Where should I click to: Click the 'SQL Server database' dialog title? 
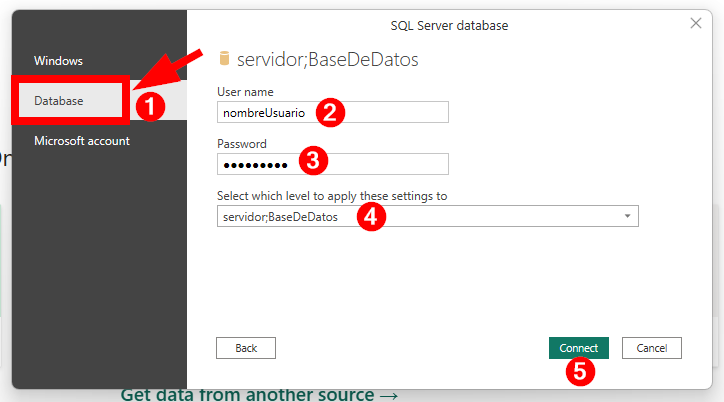(x=449, y=25)
